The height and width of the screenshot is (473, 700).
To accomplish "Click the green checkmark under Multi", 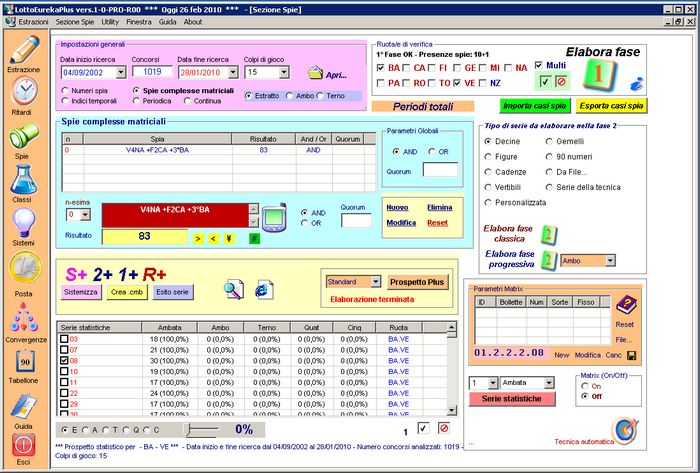I will [545, 82].
